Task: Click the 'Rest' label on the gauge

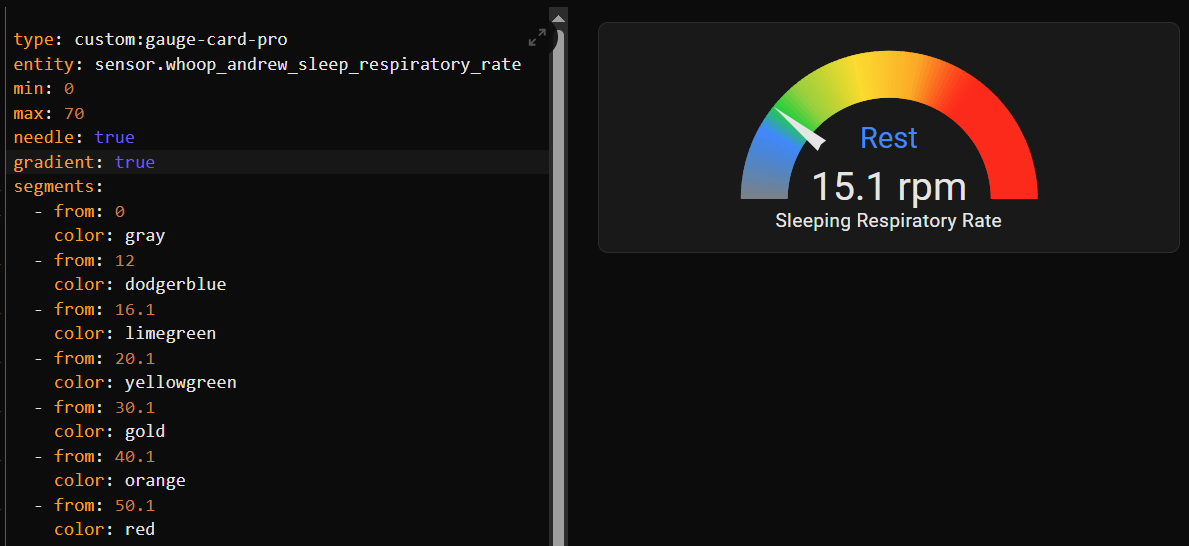Action: point(889,137)
